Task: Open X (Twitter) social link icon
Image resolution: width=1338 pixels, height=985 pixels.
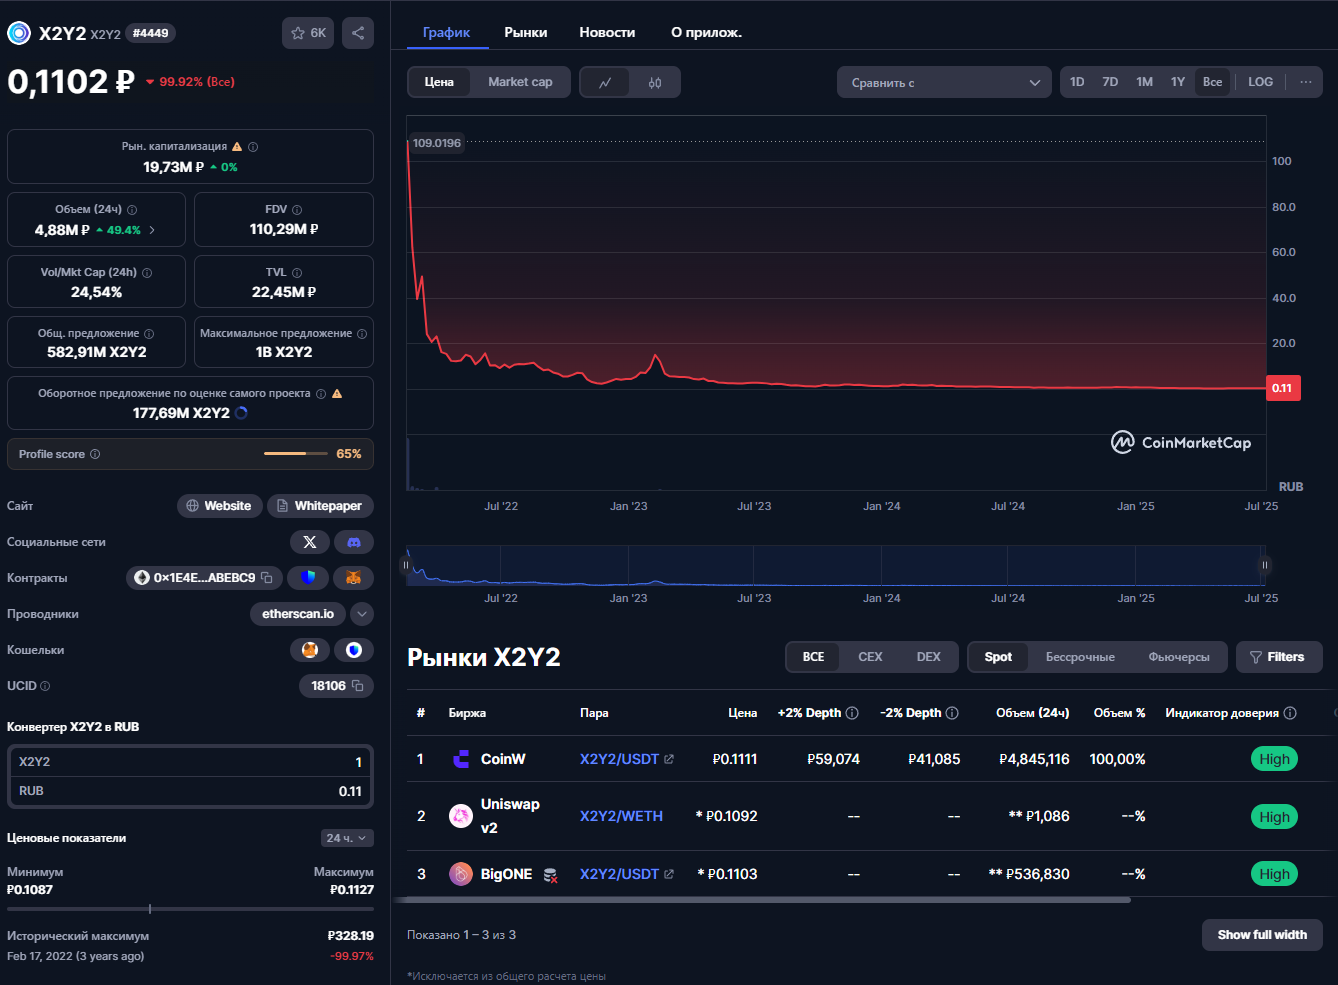Action: click(x=310, y=542)
